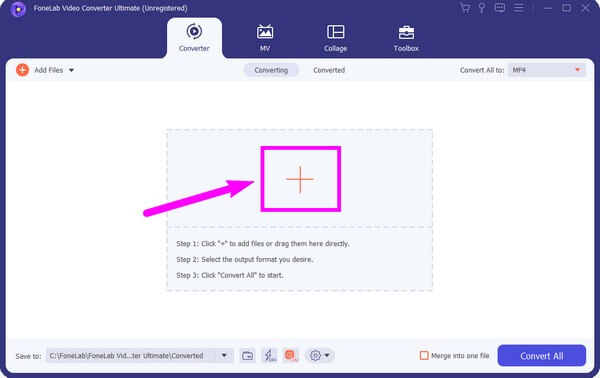Viewport: 600px width, 378px height.
Task: Click the Step 3 Convert All text
Action: coord(230,275)
